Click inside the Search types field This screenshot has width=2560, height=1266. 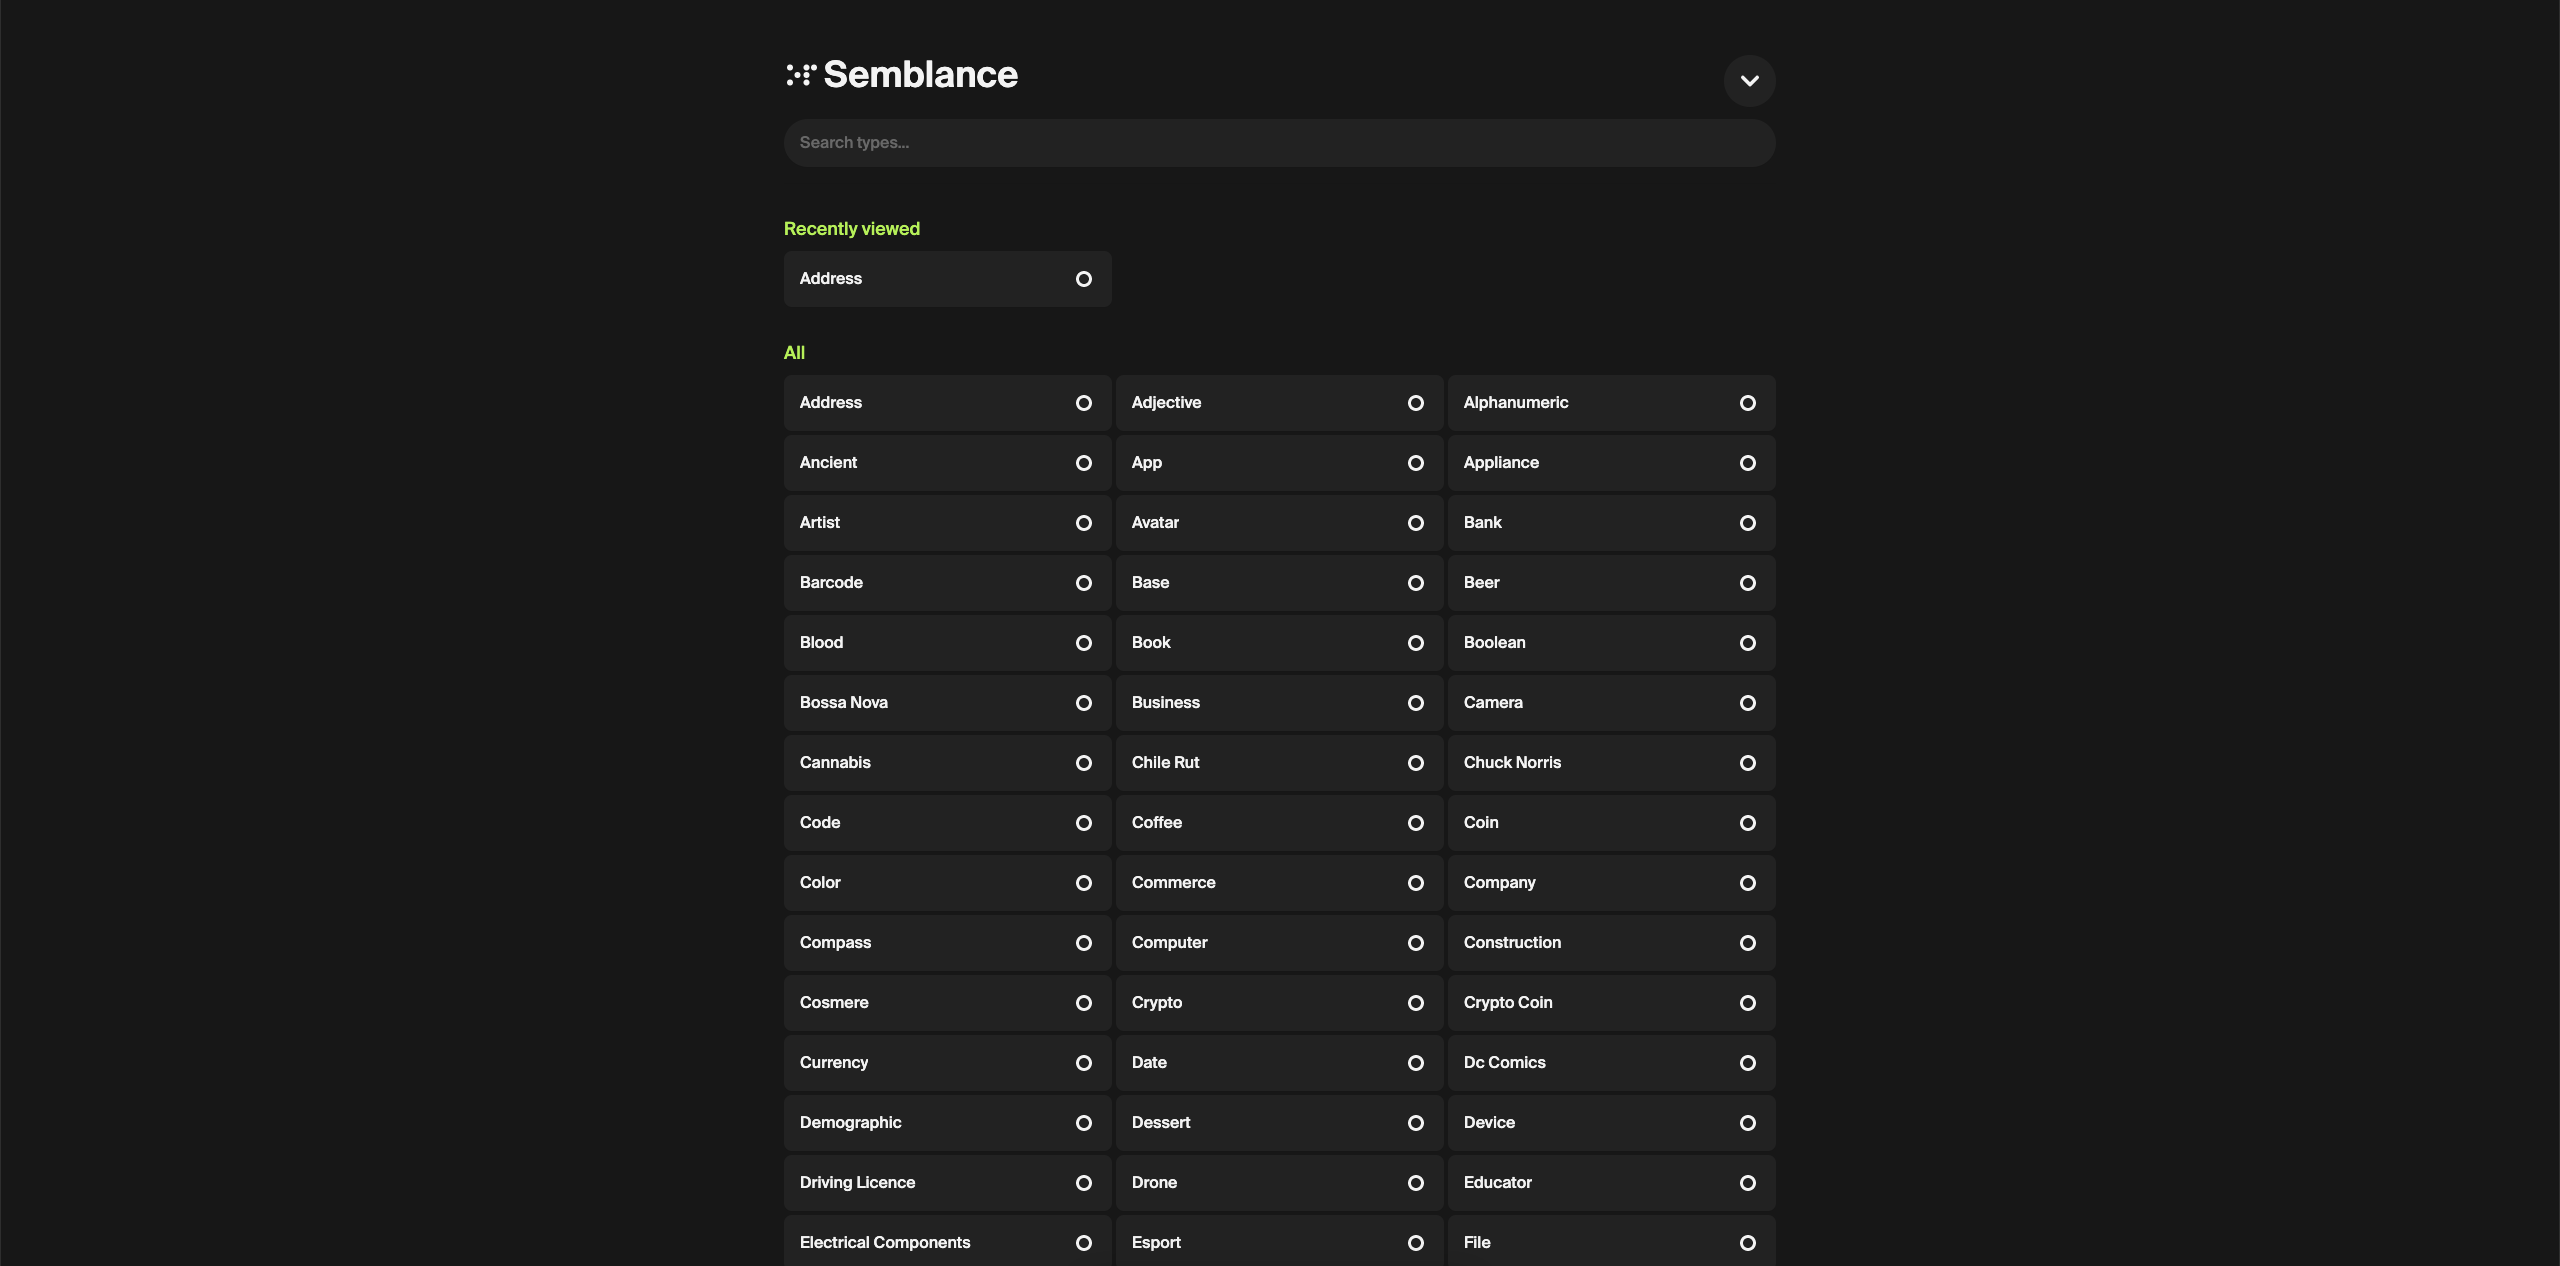[x=1279, y=142]
